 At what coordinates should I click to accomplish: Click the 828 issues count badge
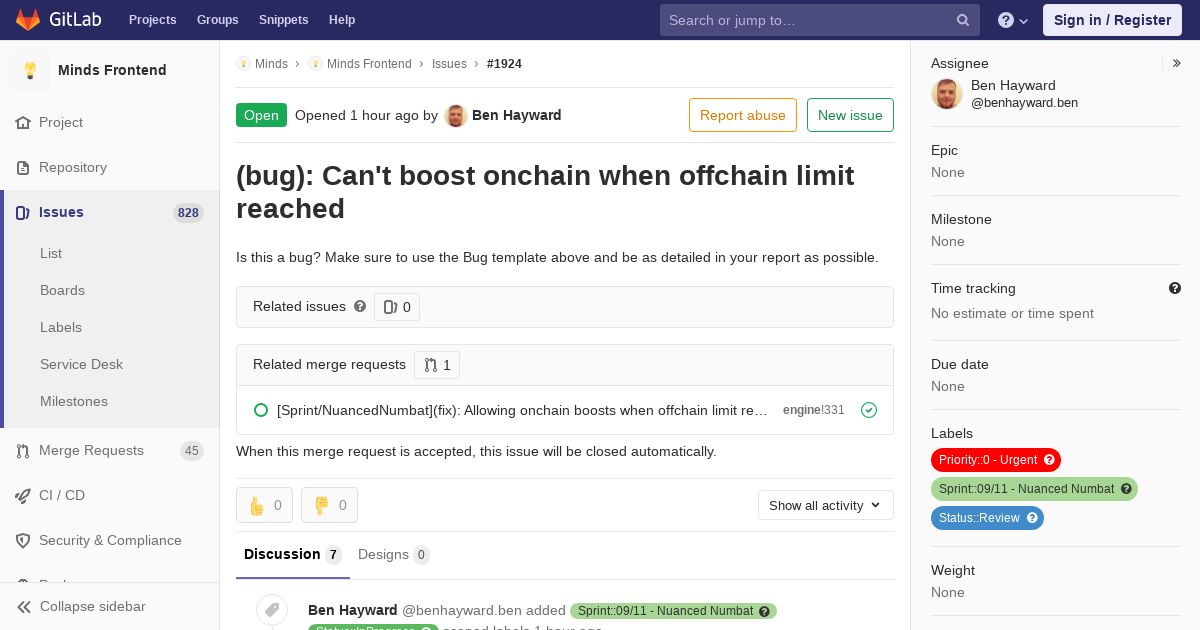click(x=188, y=212)
